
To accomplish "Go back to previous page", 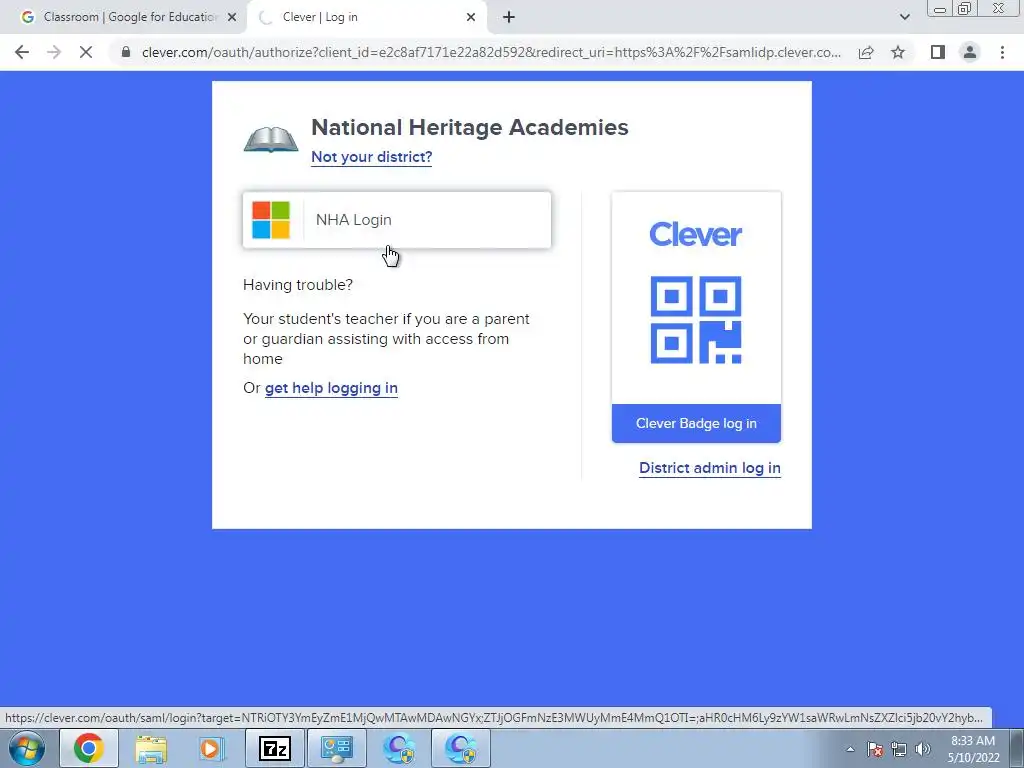I will (x=22, y=52).
